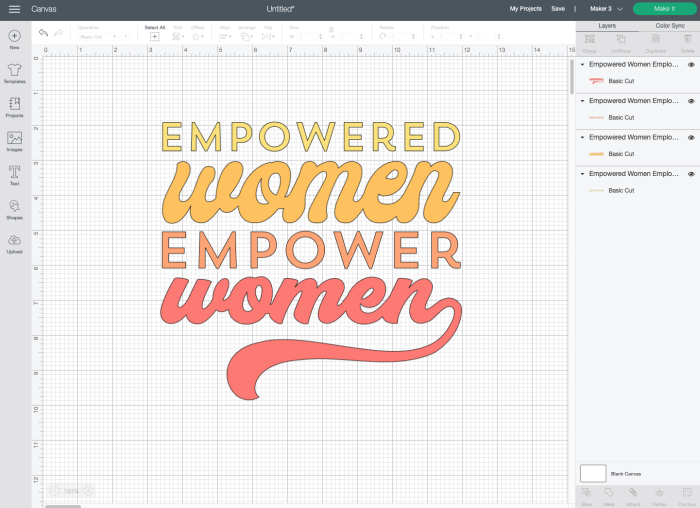Hide the first Empowered Women layer

tap(691, 65)
